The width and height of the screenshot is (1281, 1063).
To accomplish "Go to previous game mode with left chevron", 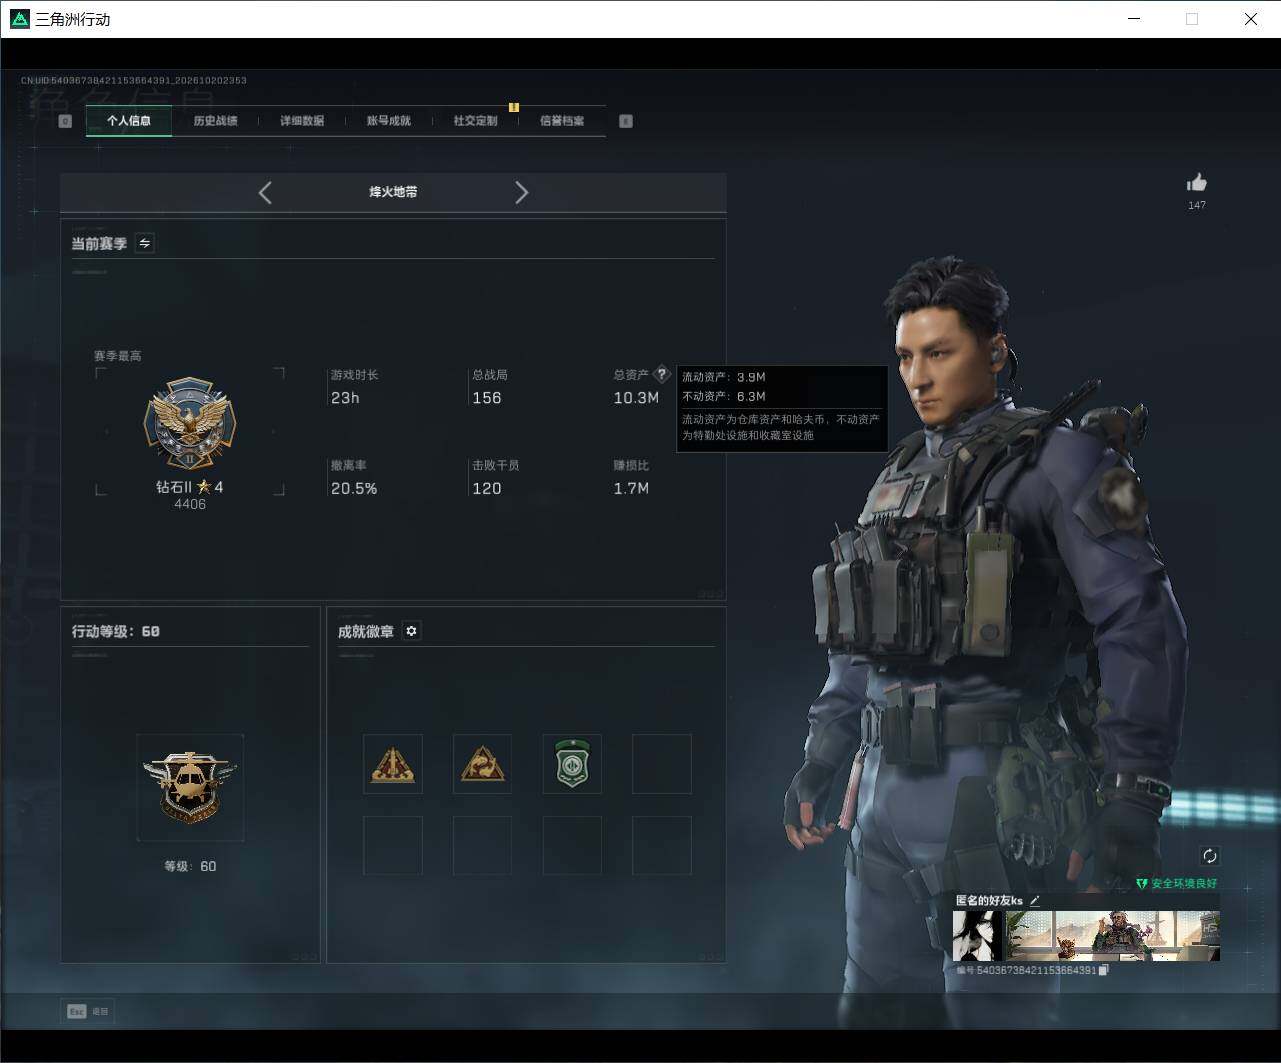I will click(x=265, y=192).
